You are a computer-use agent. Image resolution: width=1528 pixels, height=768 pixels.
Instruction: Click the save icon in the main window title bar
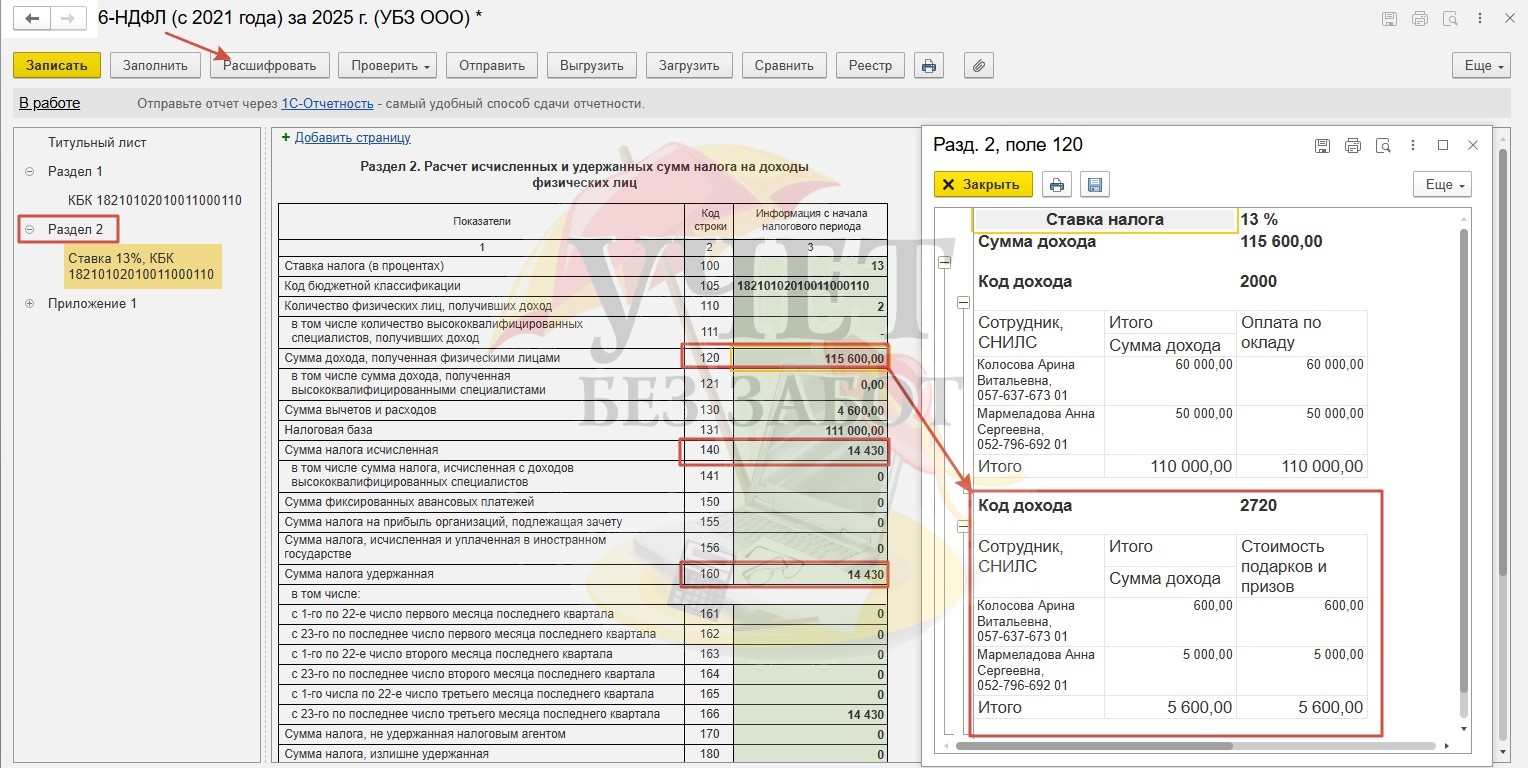1389,19
